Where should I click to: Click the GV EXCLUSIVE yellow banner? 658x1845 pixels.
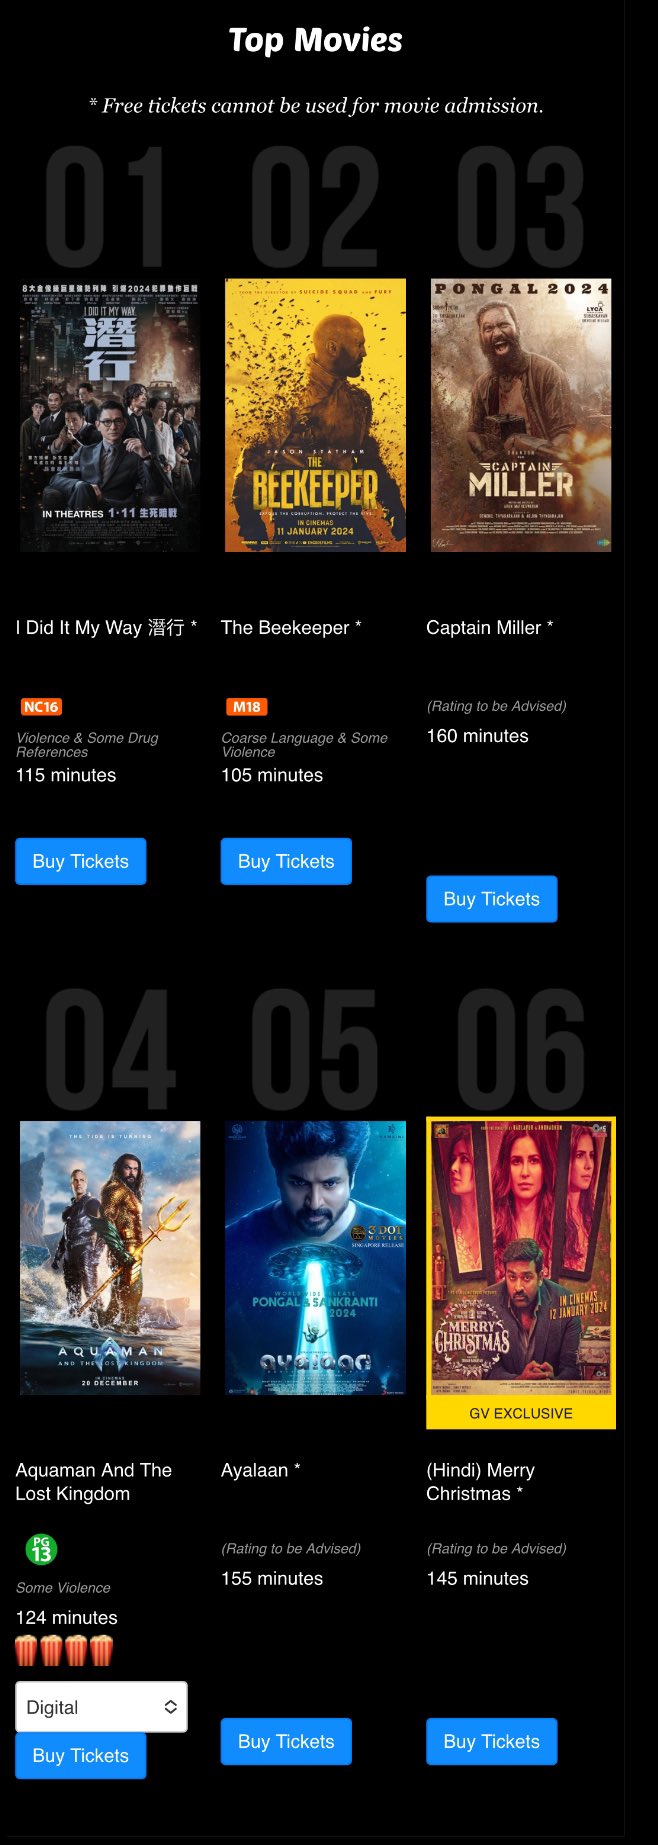pyautogui.click(x=521, y=1413)
